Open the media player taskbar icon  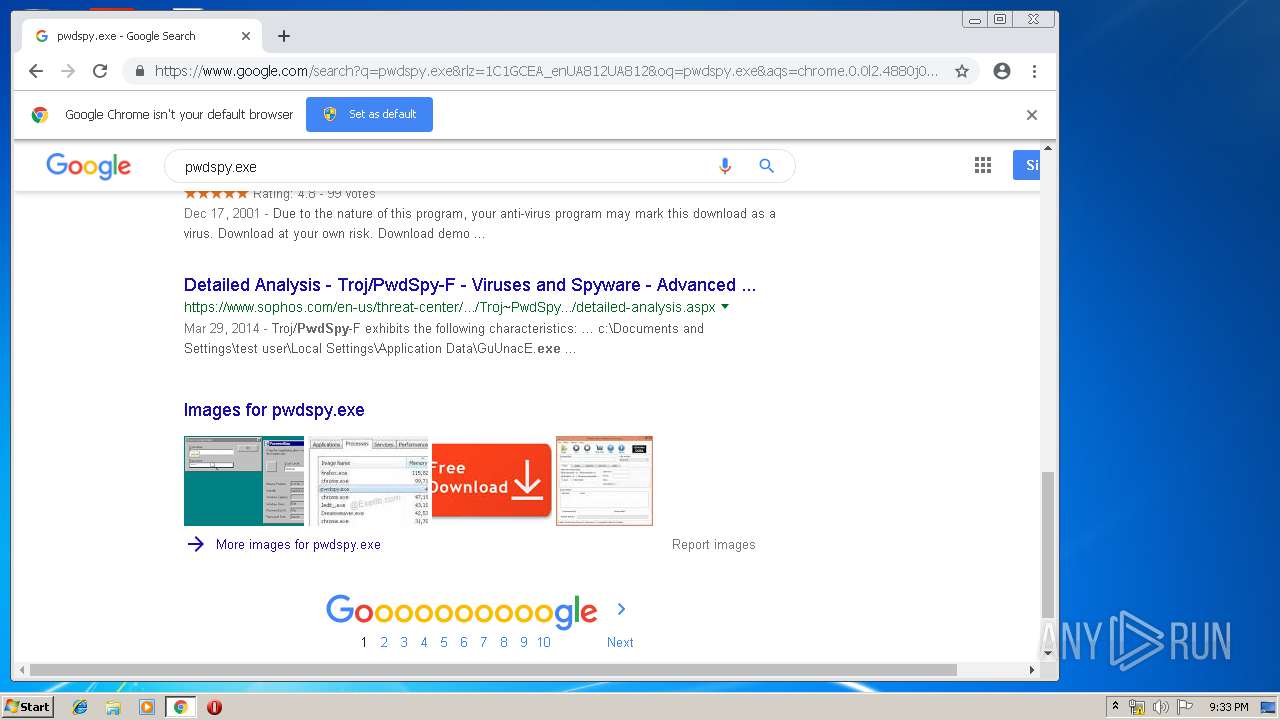tap(147, 707)
